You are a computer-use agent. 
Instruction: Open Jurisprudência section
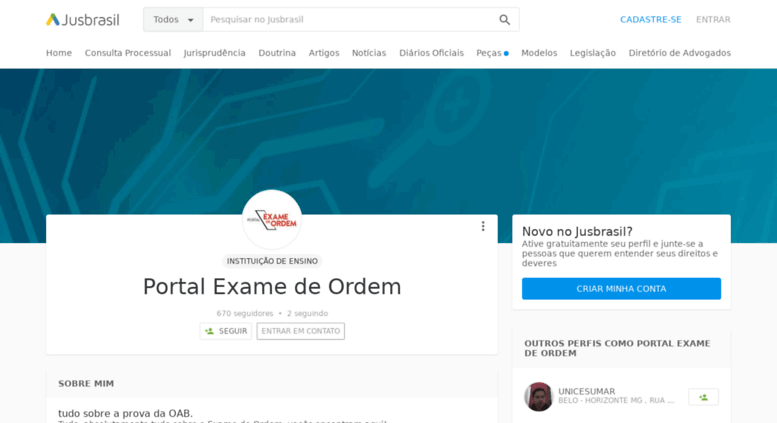[215, 53]
